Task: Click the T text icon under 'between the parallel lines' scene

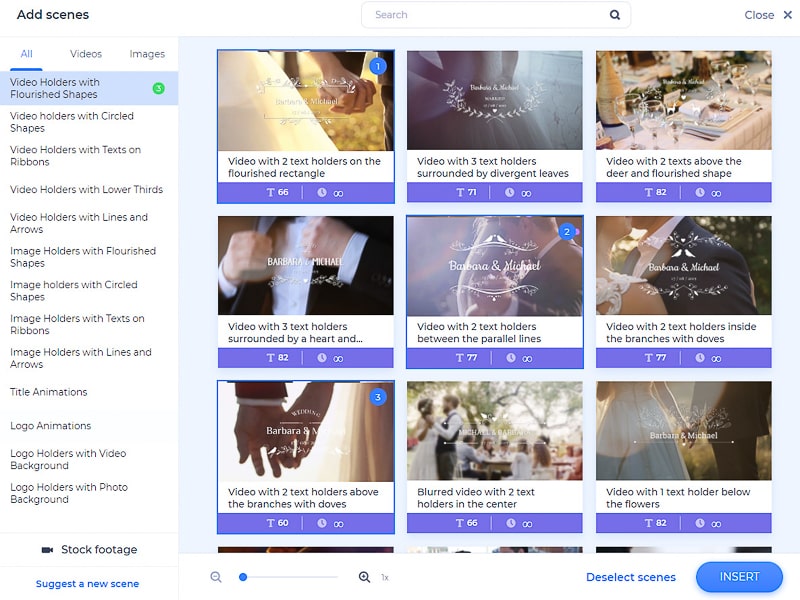Action: click(x=460, y=358)
